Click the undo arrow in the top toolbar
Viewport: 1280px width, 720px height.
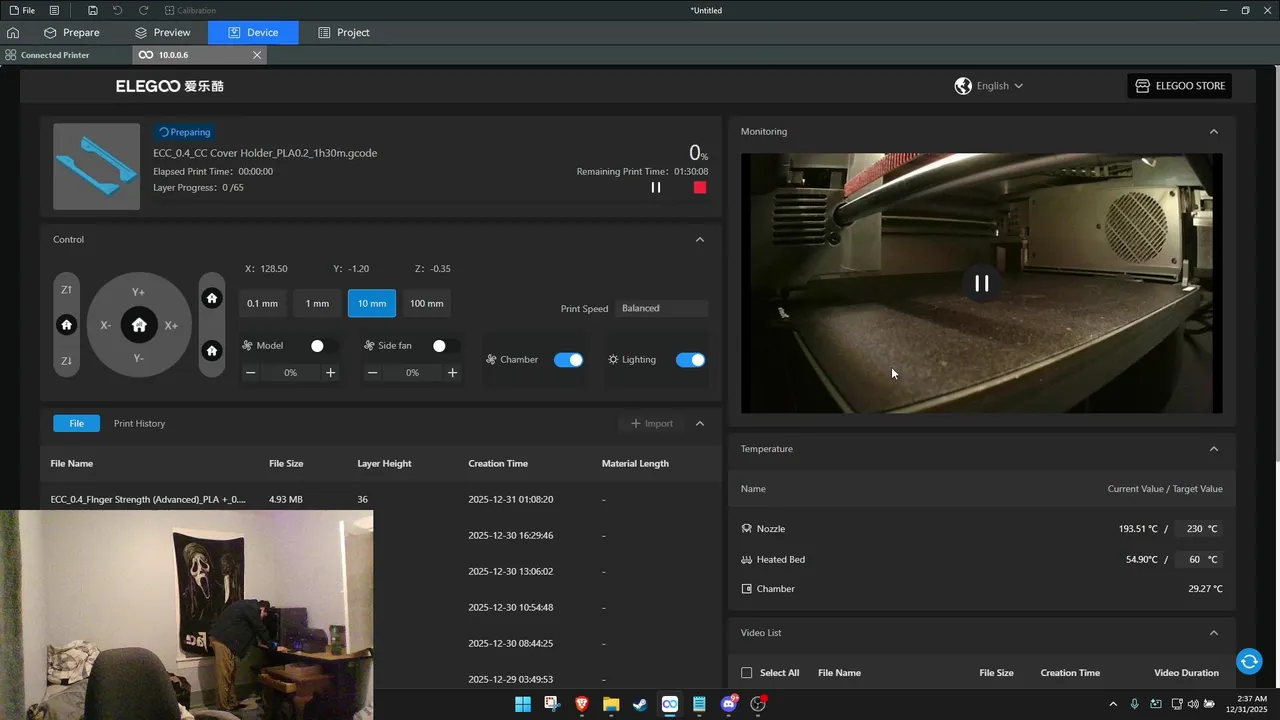118,10
